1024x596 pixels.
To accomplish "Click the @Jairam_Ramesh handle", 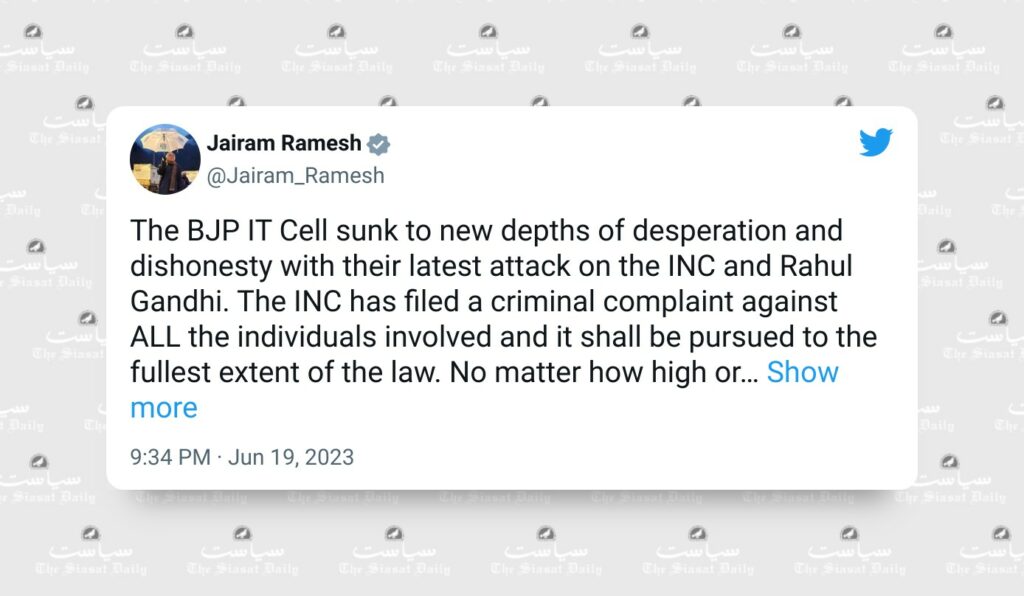I will [x=295, y=175].
